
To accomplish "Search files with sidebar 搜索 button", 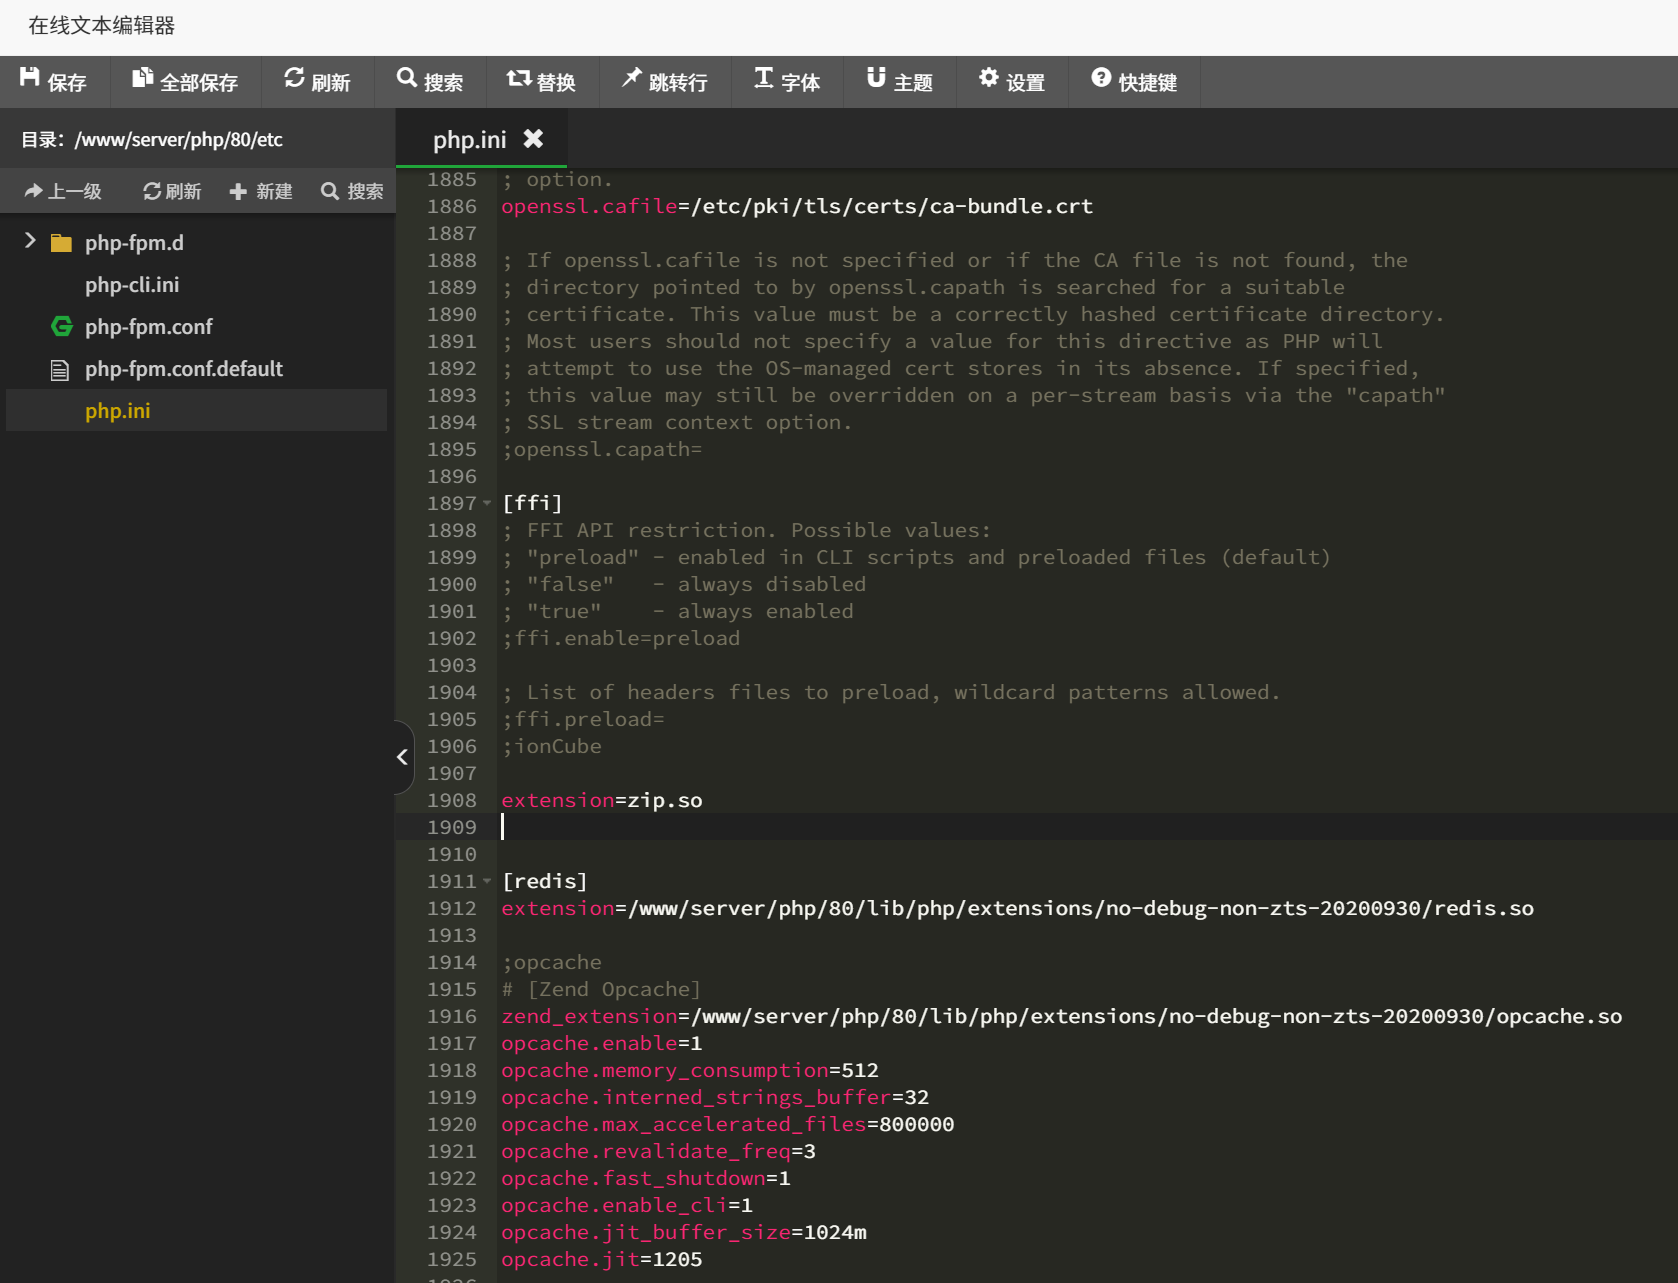I will pyautogui.click(x=352, y=191).
